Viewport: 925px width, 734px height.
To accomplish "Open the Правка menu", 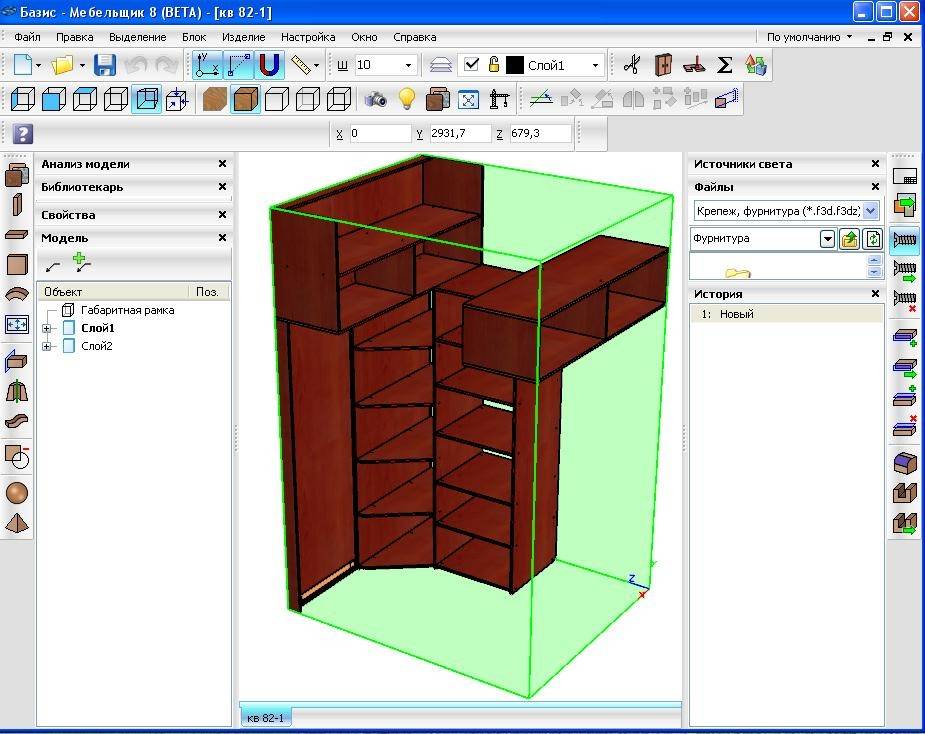I will pyautogui.click(x=74, y=37).
